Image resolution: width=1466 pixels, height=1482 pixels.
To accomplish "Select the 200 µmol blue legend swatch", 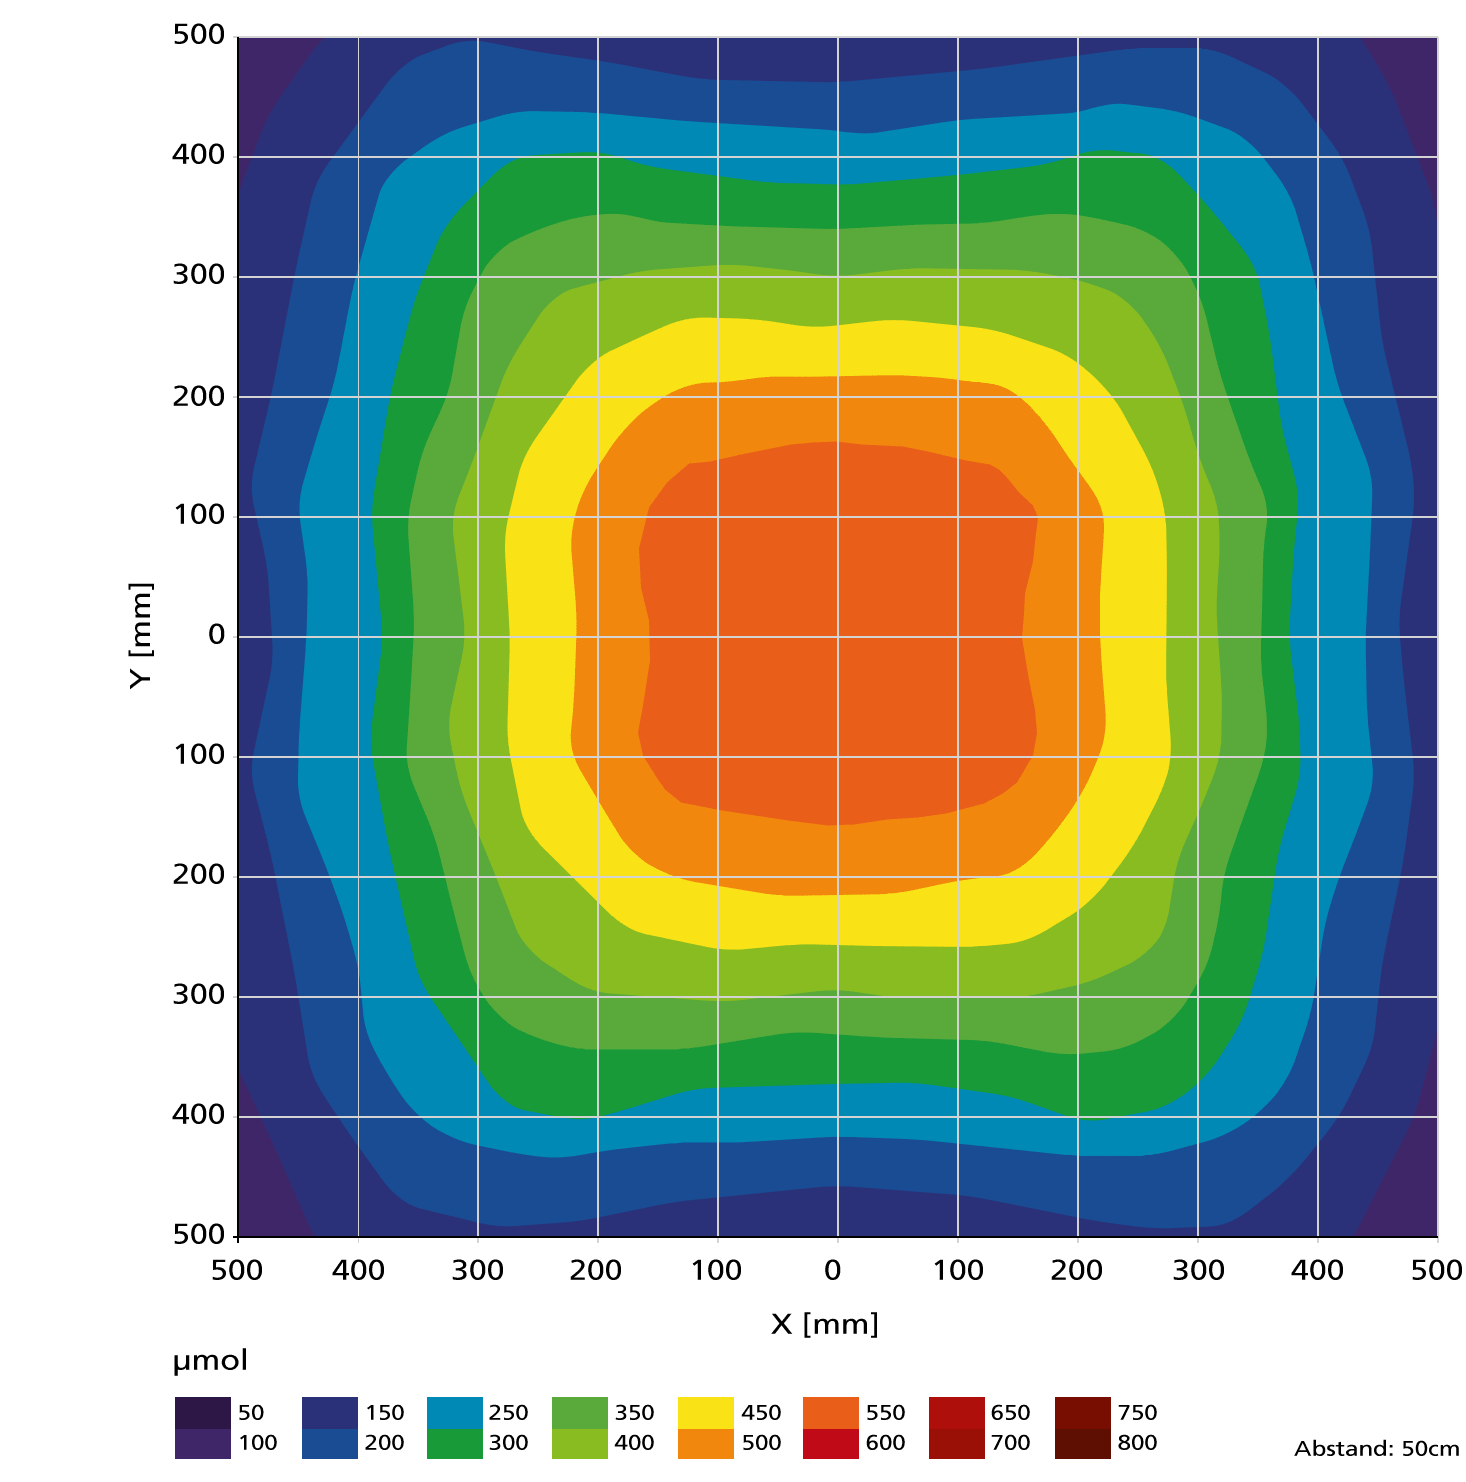I will tap(329, 1443).
